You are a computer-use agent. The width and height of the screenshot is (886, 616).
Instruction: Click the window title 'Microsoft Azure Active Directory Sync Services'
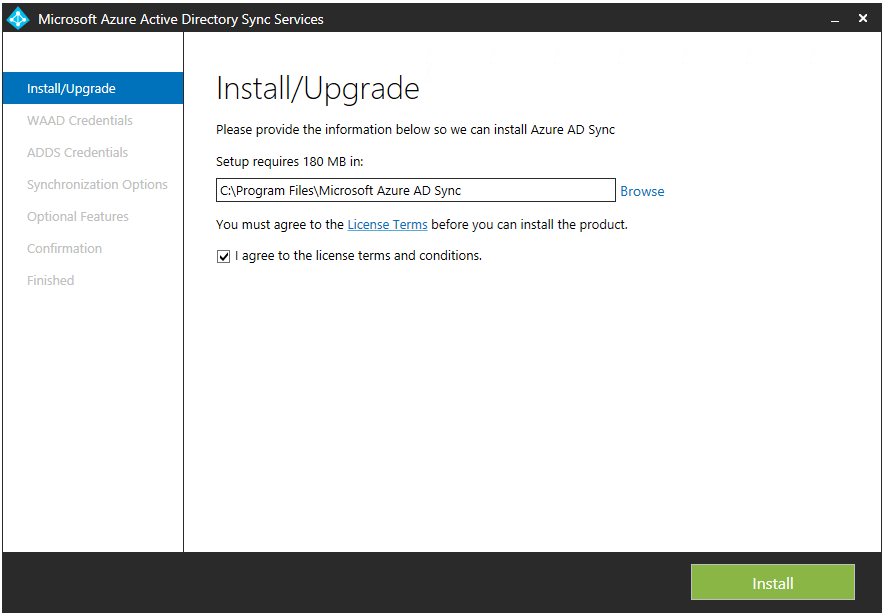pos(181,19)
